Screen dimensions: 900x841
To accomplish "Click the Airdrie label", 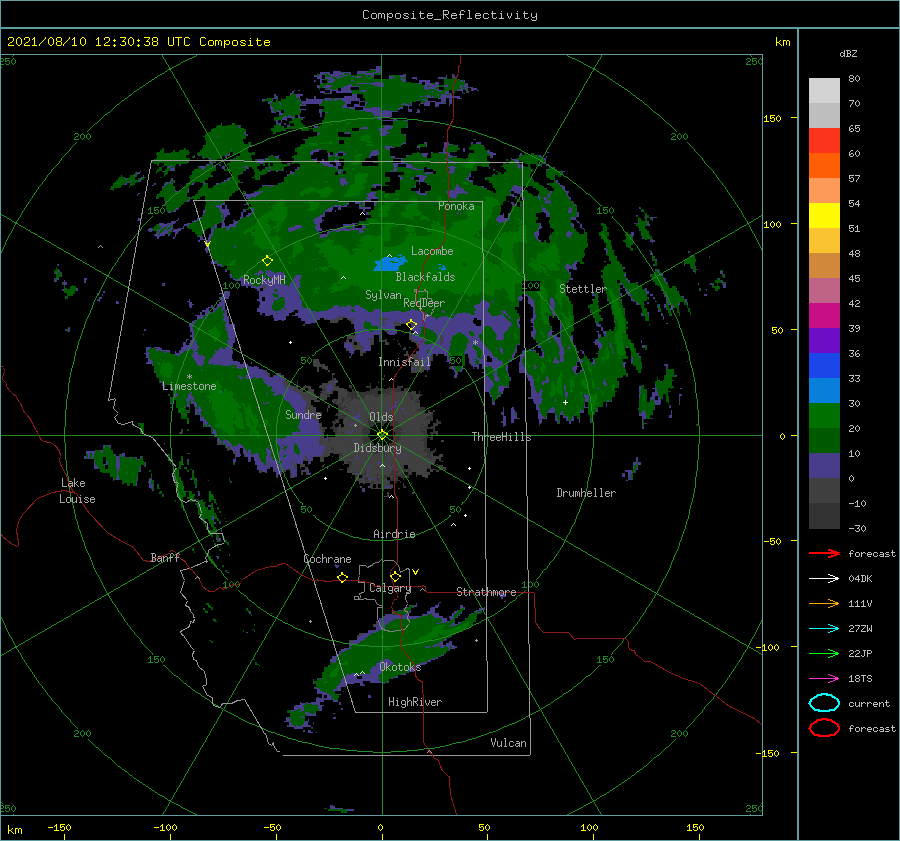I will pyautogui.click(x=394, y=534).
